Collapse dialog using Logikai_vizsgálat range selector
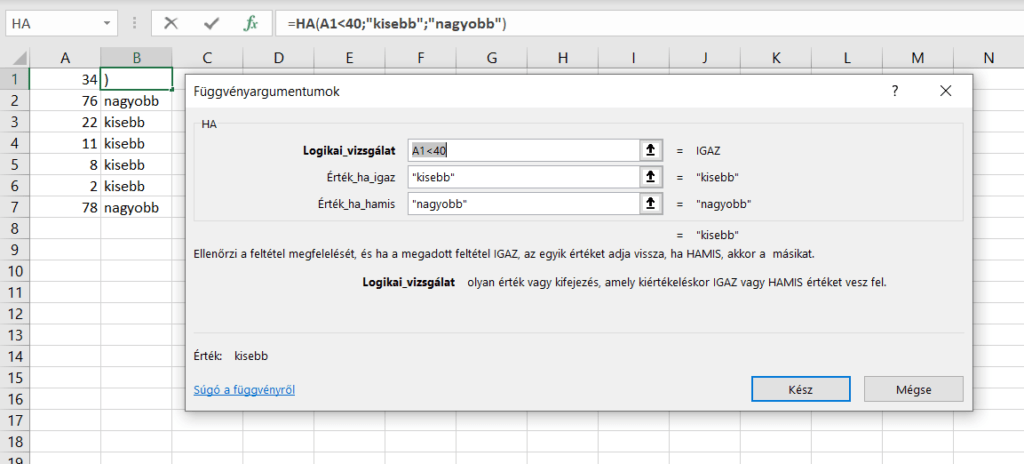1024x464 pixels. [650, 150]
